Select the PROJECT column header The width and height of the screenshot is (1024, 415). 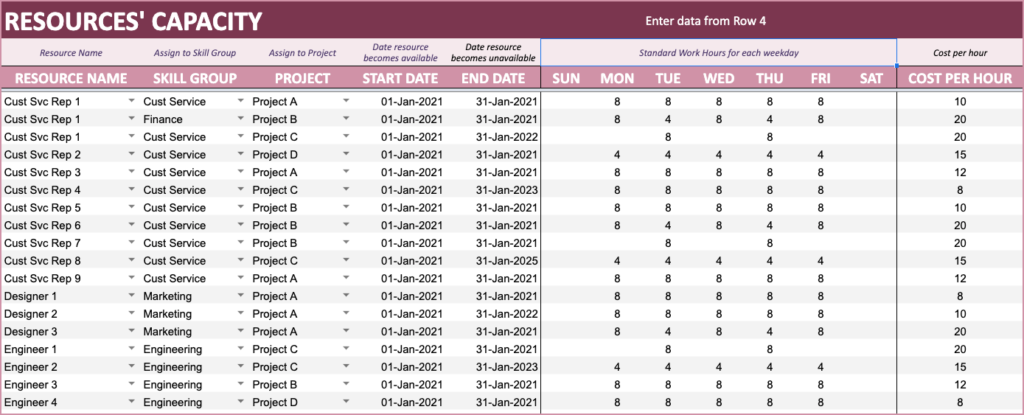point(302,78)
